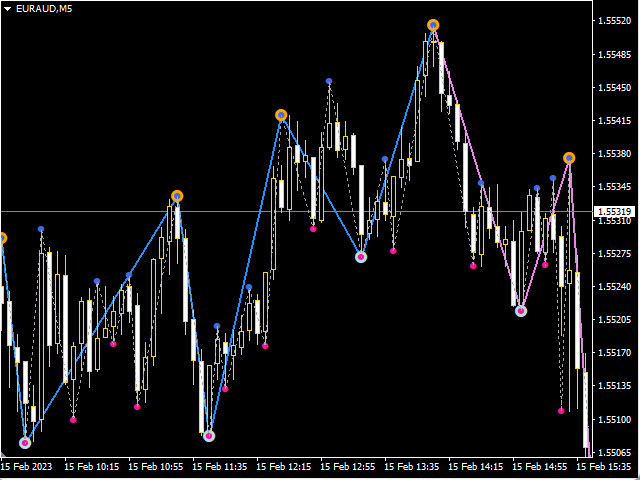The width and height of the screenshot is (640, 480).
Task: Click the 15 Feb 15:35 time label
Action: point(604,466)
